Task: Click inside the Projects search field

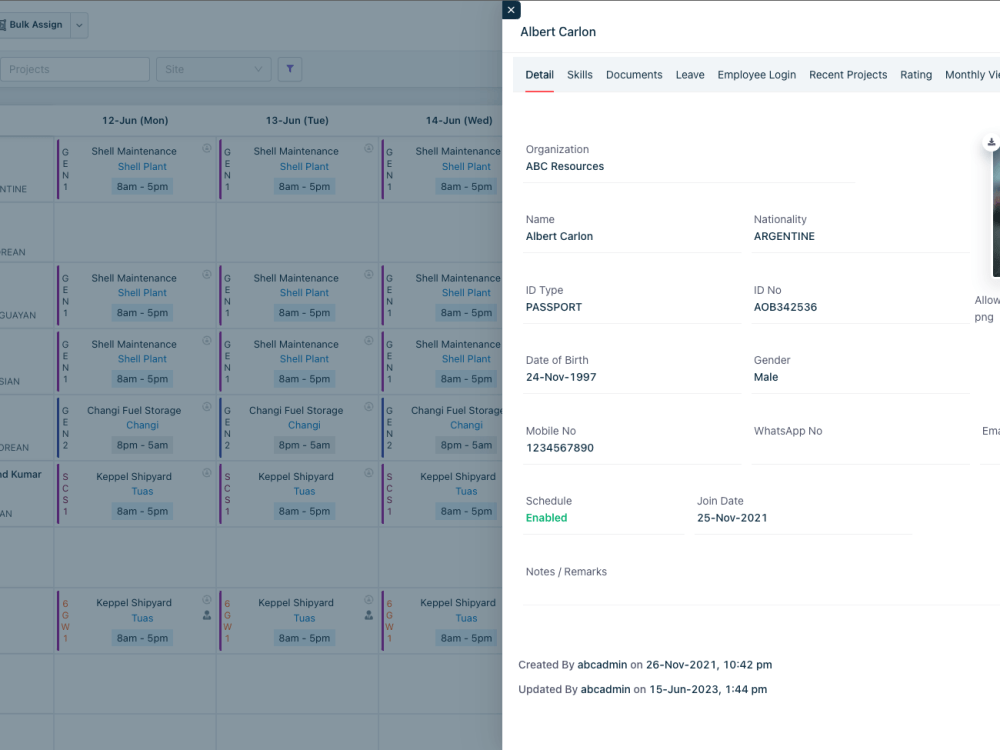Action: (75, 69)
